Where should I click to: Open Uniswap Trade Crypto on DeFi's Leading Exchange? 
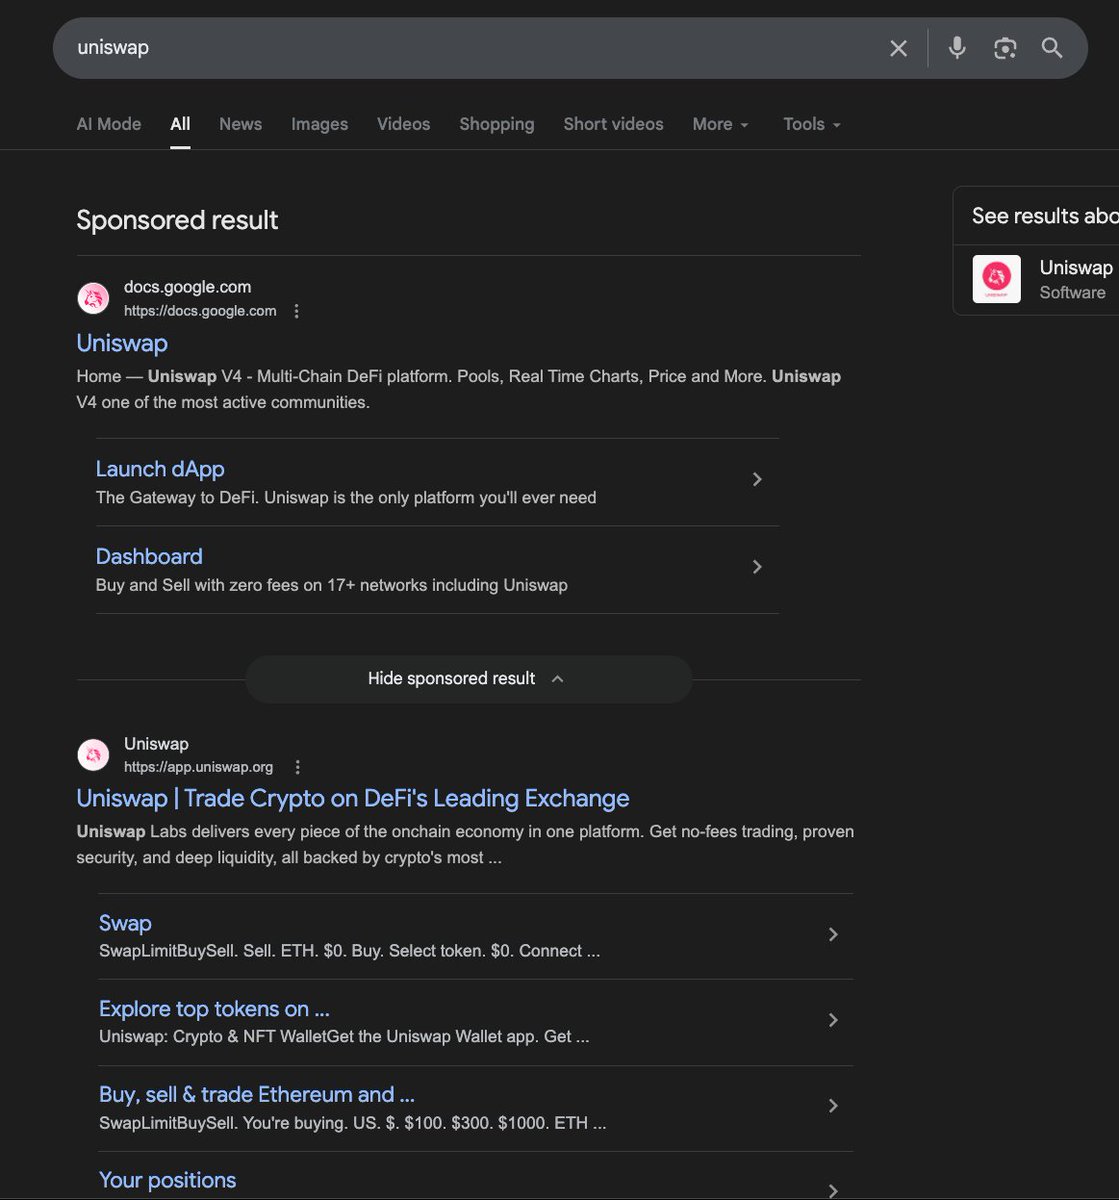point(353,798)
